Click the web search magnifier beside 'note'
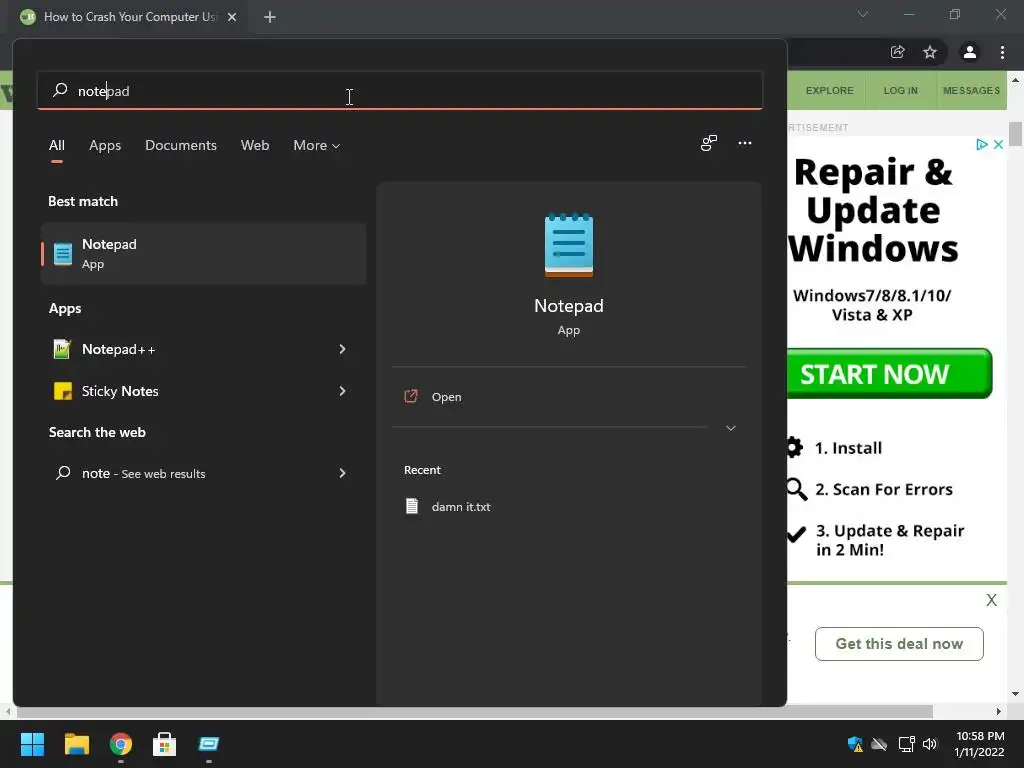Screen dimensions: 1024x768 point(63,473)
